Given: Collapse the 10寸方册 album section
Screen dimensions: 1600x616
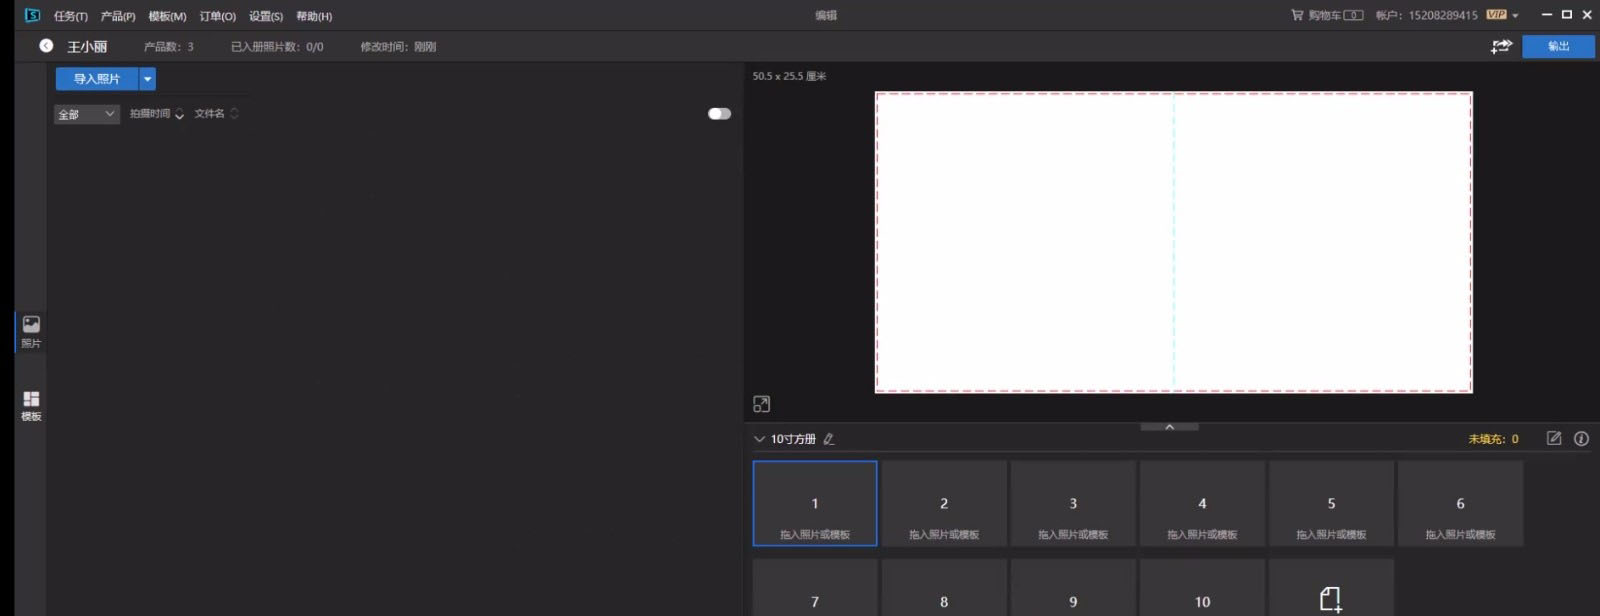Looking at the screenshot, I should 759,439.
